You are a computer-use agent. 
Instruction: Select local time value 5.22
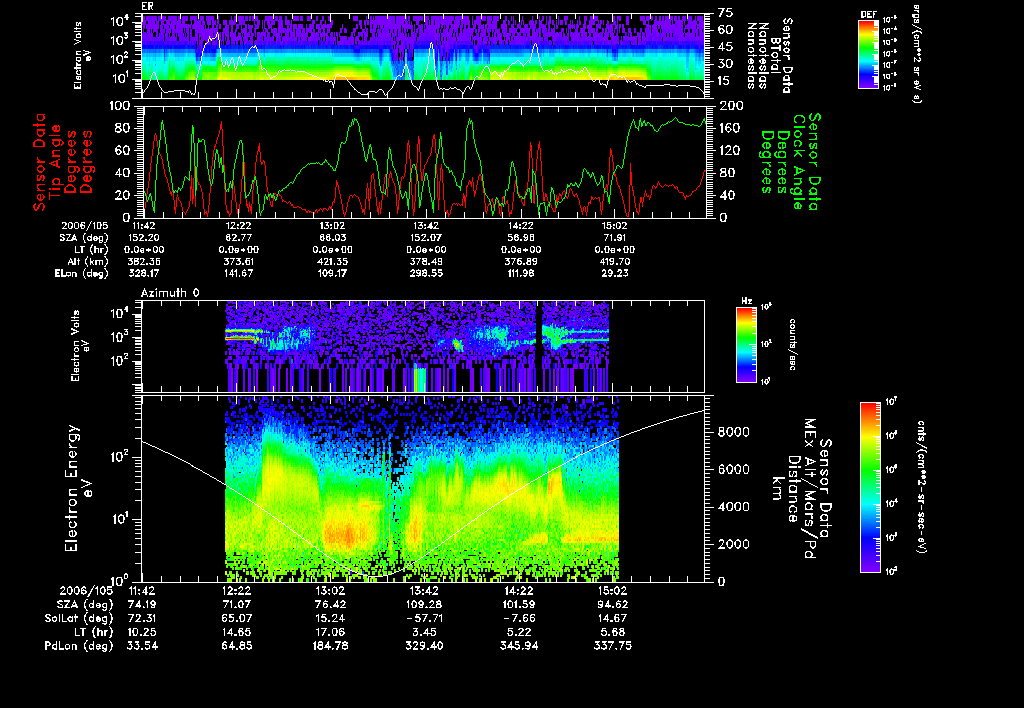519,632
